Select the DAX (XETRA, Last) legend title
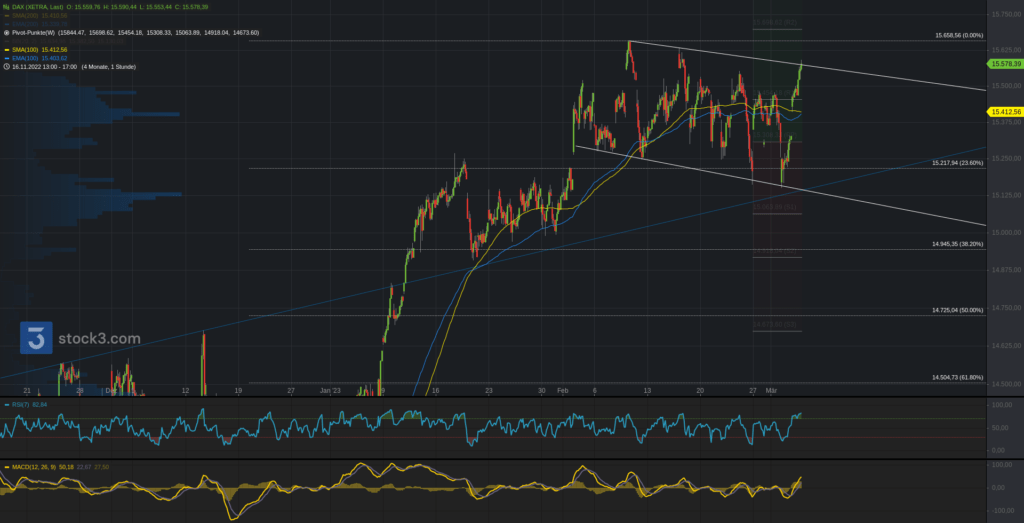Viewport: 1024px width, 523px height. [x=37, y=7]
